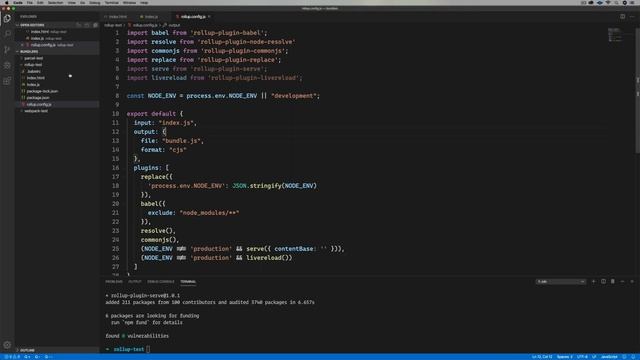640x360 pixels.
Task: Select rollup.config.js in the file tree
Action: coord(39,104)
